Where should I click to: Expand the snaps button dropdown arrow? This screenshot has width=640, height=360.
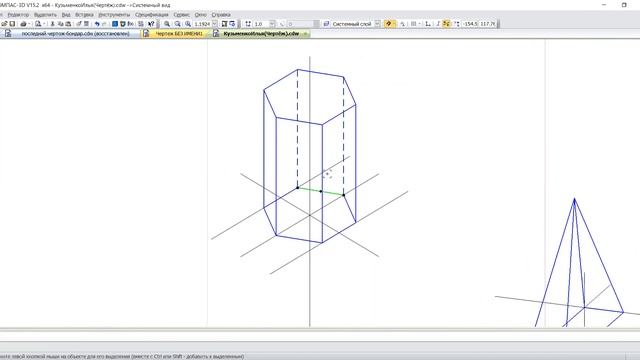(394, 24)
